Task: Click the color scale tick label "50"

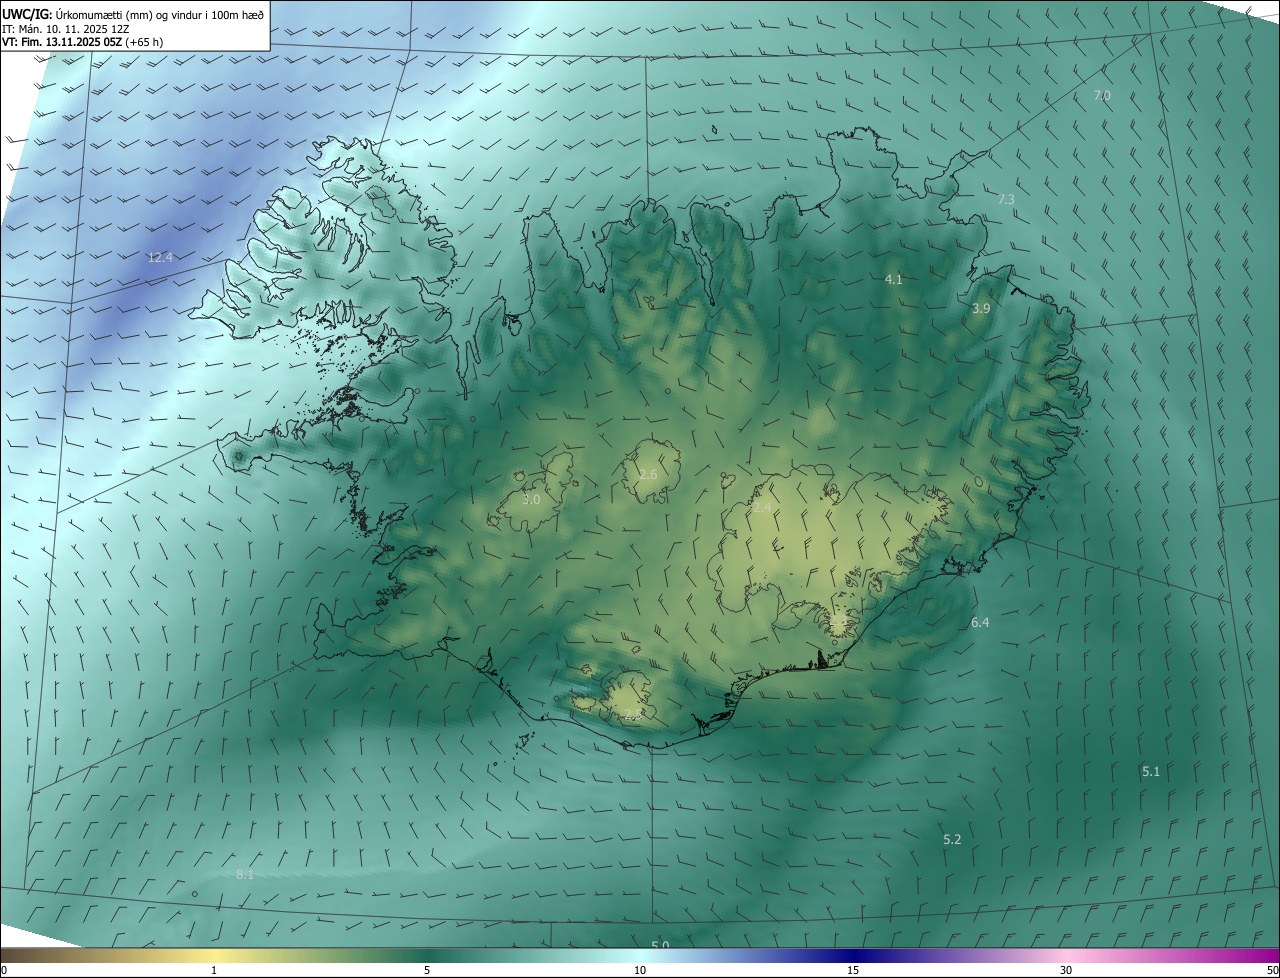Action: (x=1272, y=971)
